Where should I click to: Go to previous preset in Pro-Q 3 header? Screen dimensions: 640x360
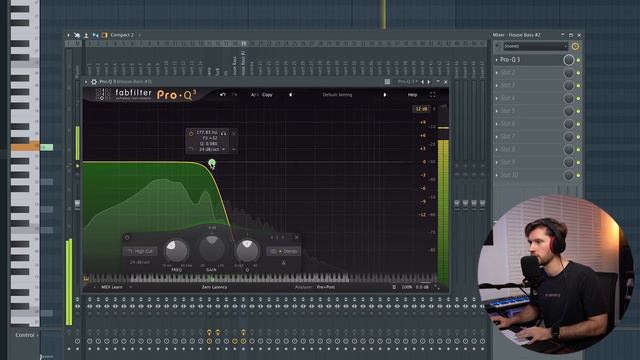coord(290,95)
